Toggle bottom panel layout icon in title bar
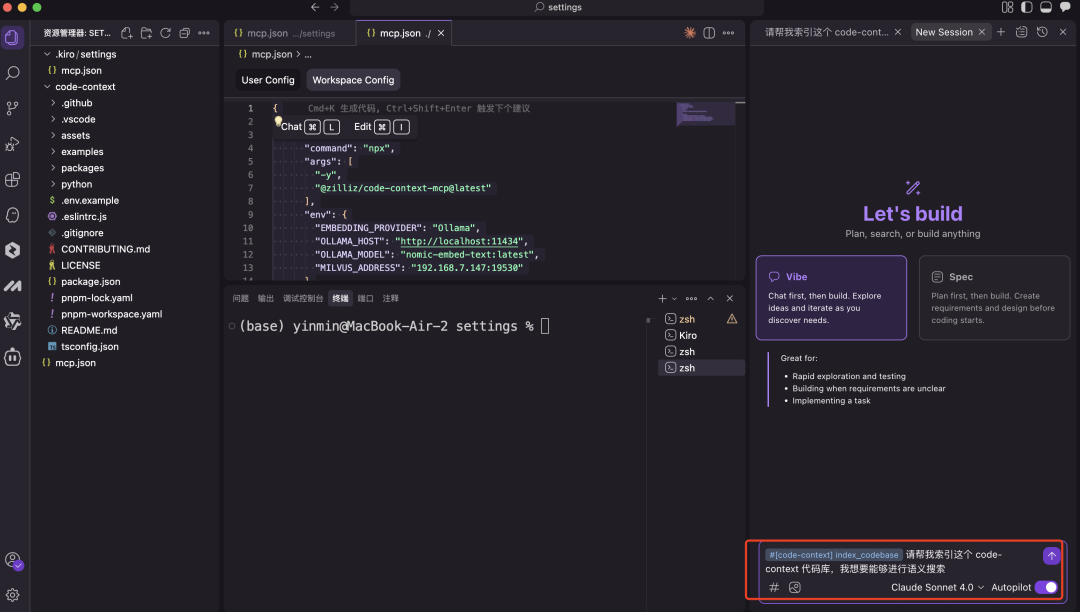The image size is (1080, 612). tap(1046, 7)
